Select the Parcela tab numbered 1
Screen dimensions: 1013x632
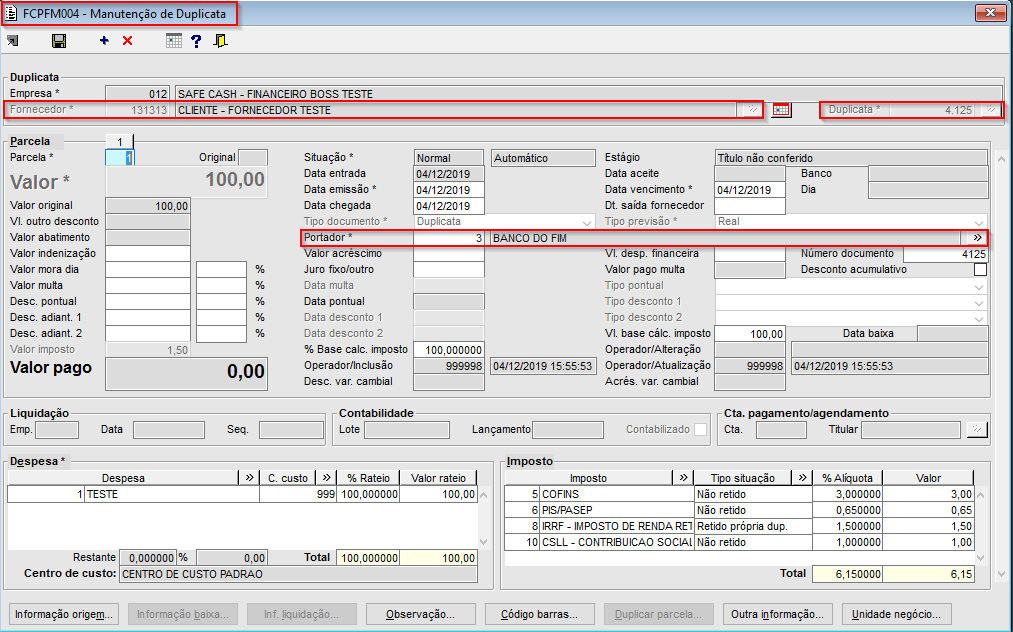120,142
